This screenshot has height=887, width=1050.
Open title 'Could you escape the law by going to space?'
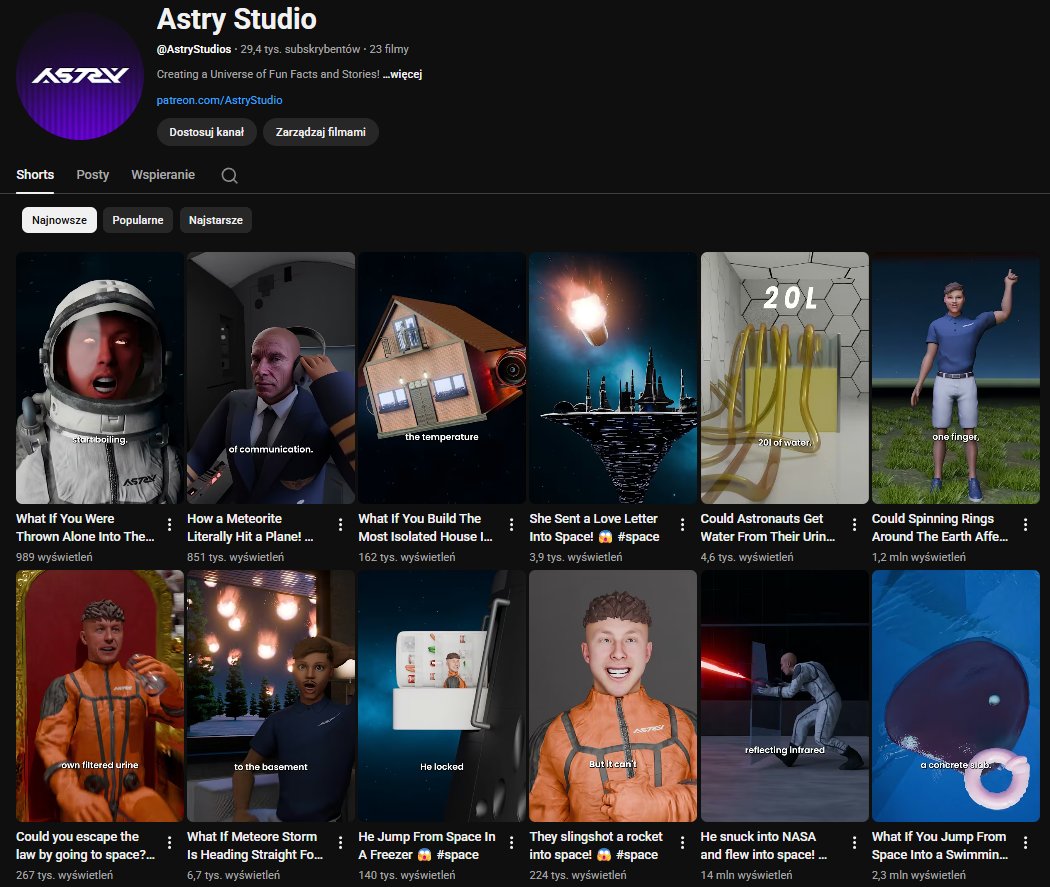click(85, 845)
